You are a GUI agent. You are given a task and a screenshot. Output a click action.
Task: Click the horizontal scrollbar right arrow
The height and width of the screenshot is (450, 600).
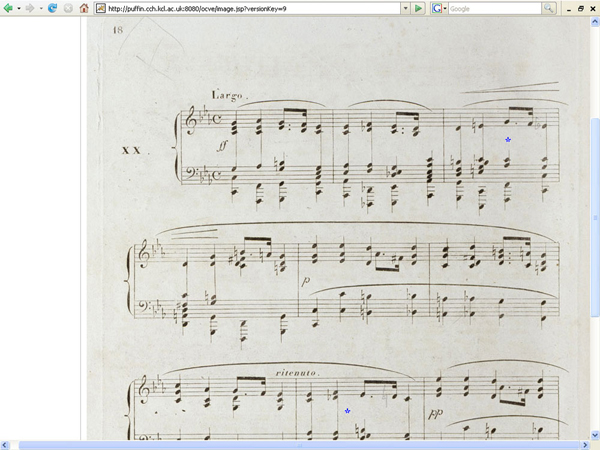583,444
